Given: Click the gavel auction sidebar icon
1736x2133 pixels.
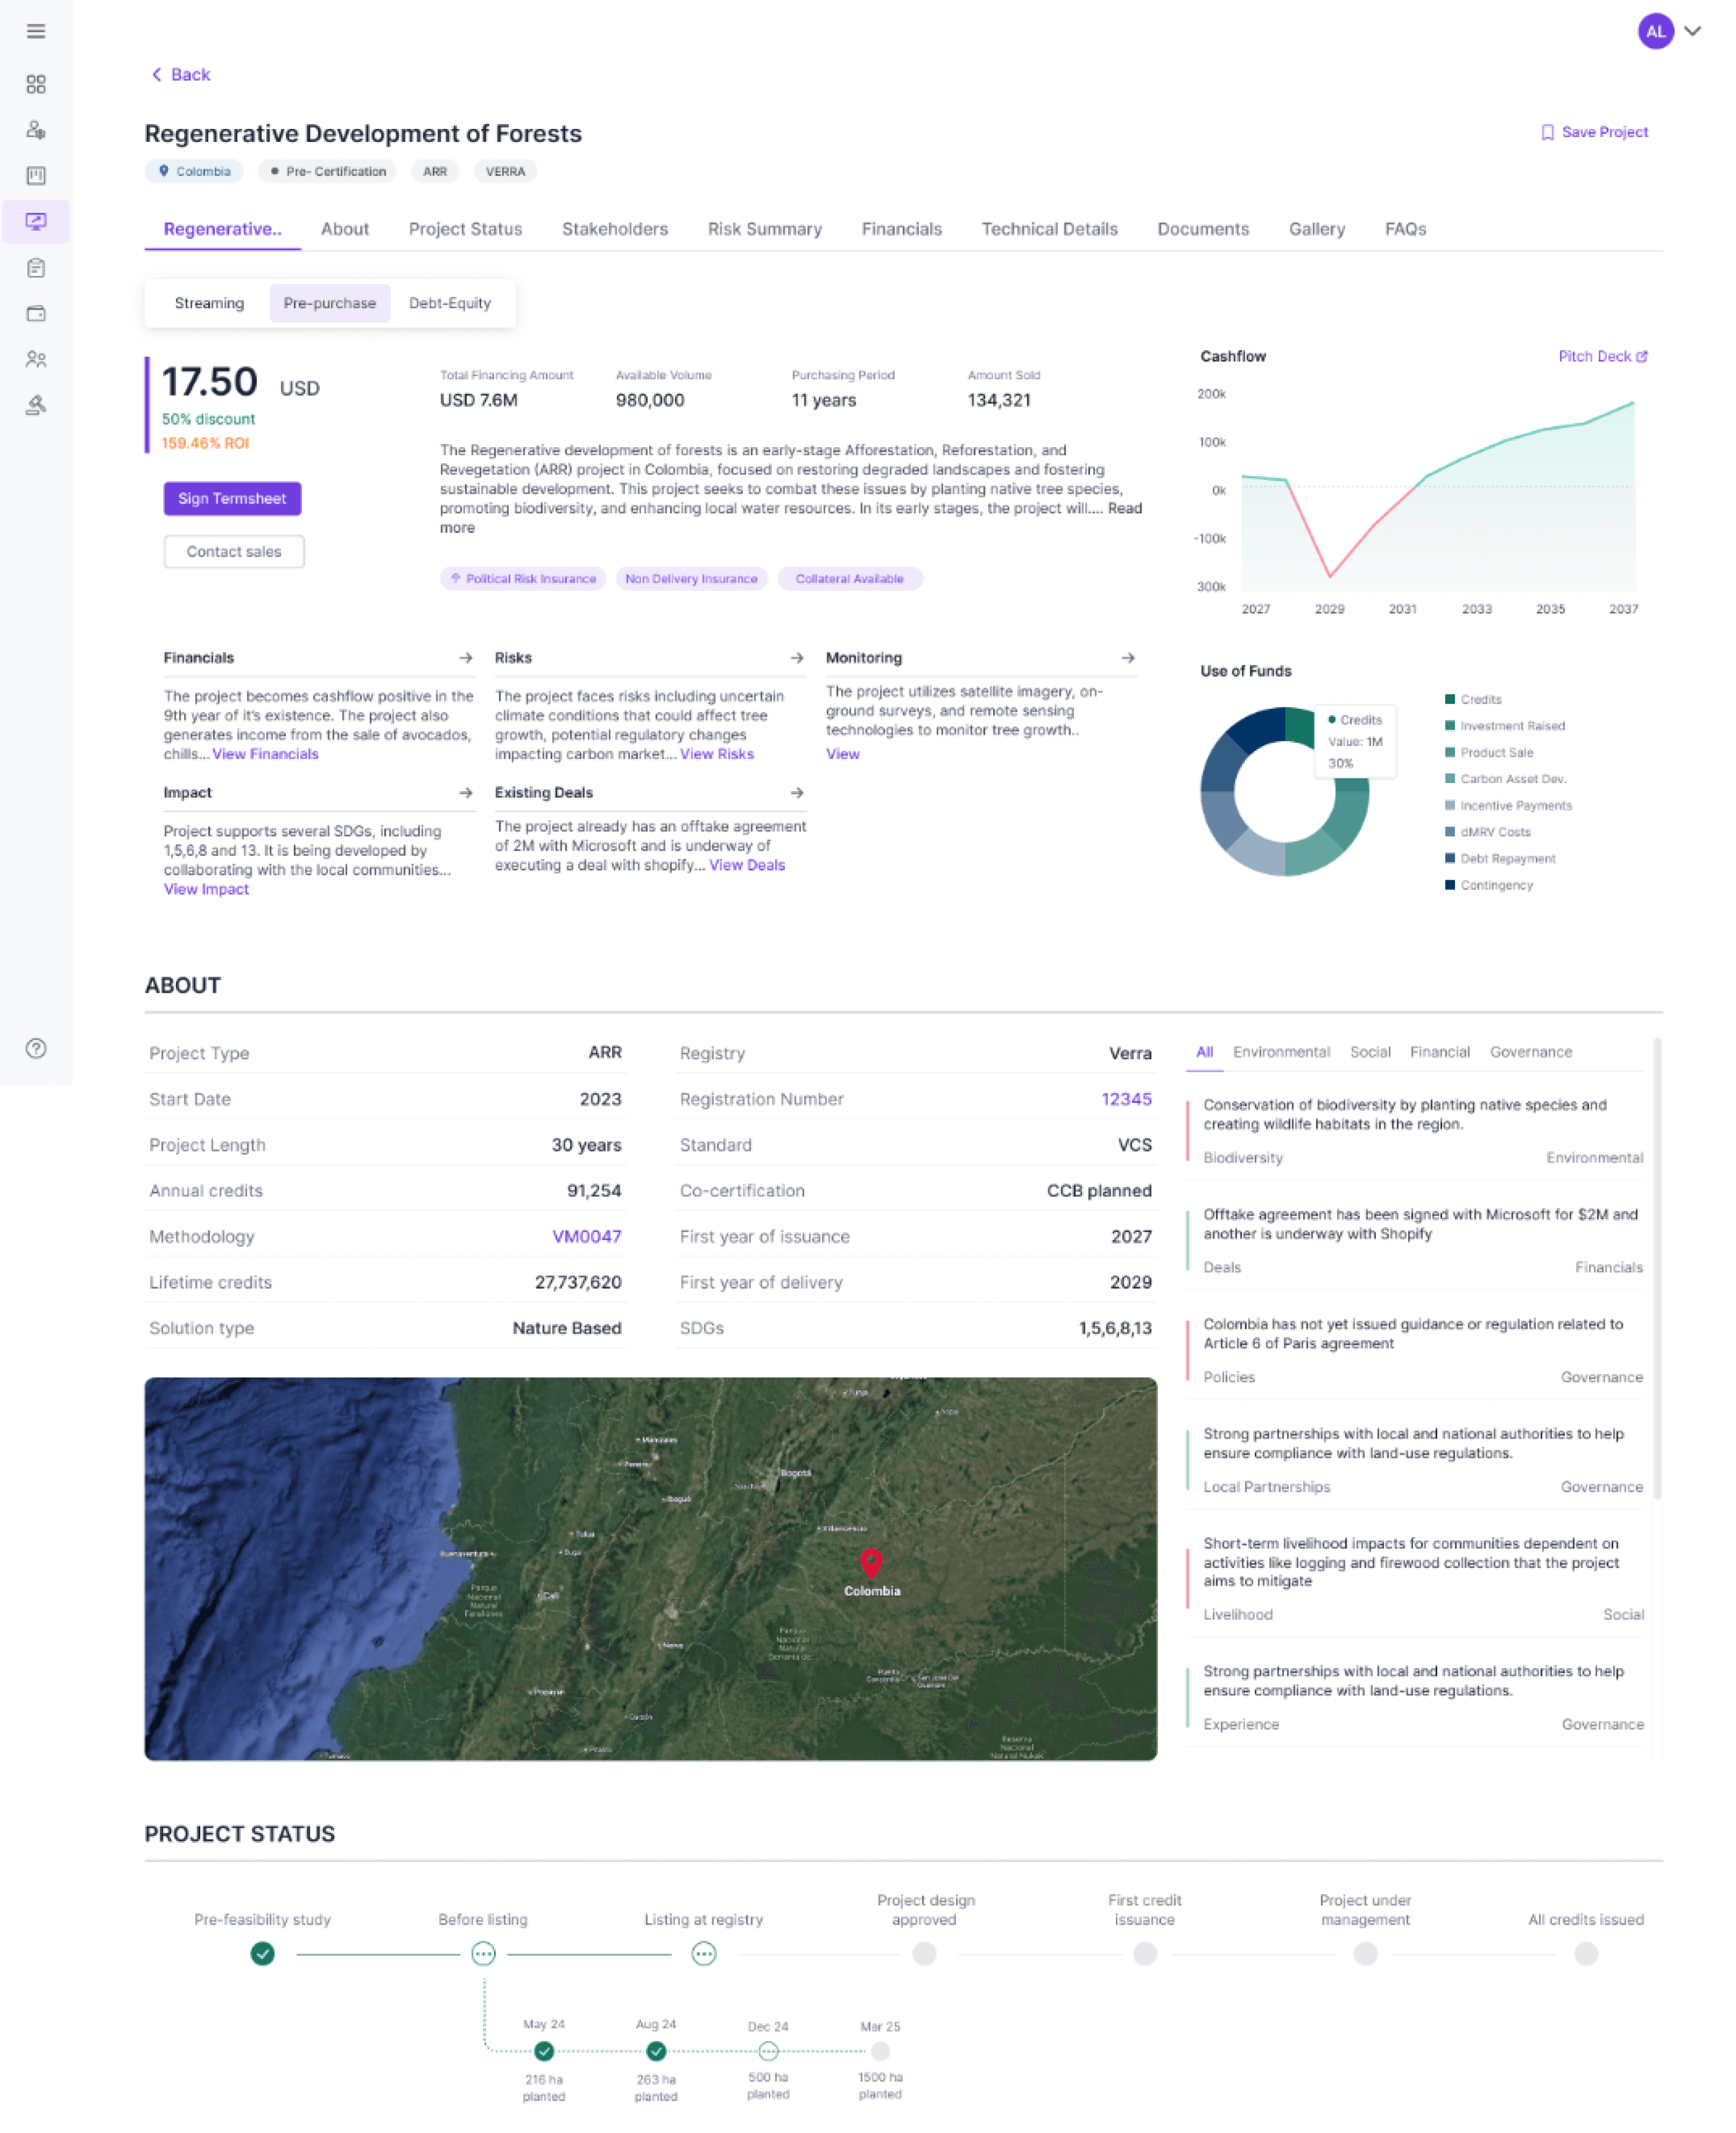Looking at the screenshot, I should [36, 405].
